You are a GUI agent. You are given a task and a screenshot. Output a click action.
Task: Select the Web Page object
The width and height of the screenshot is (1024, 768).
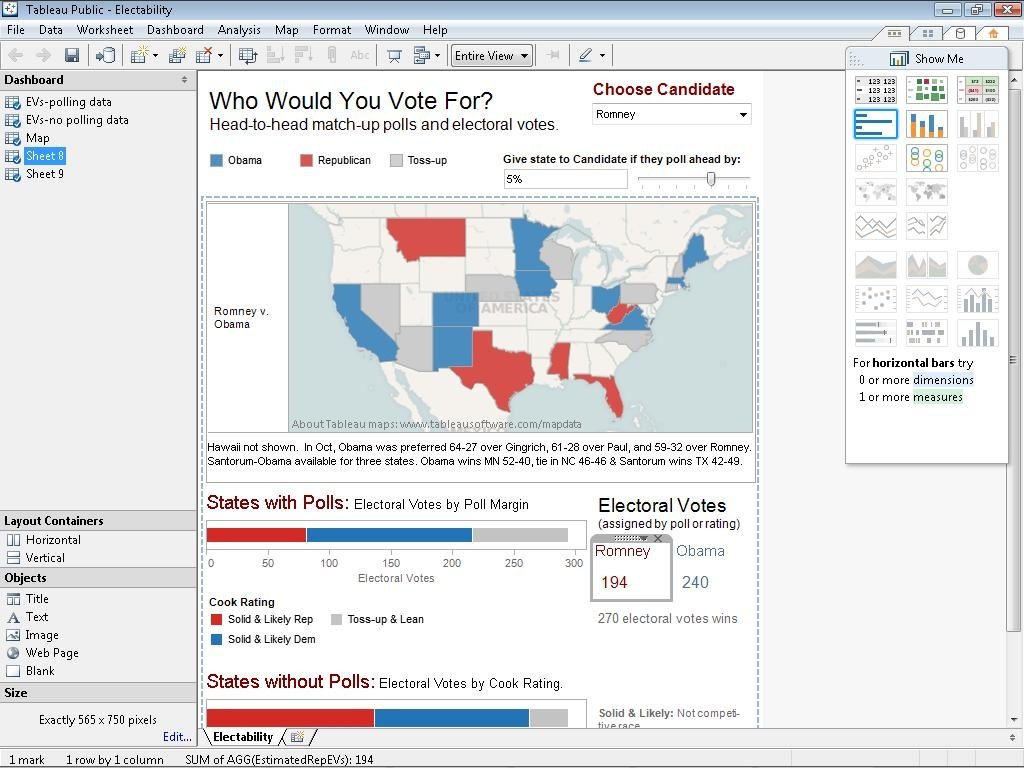[52, 653]
